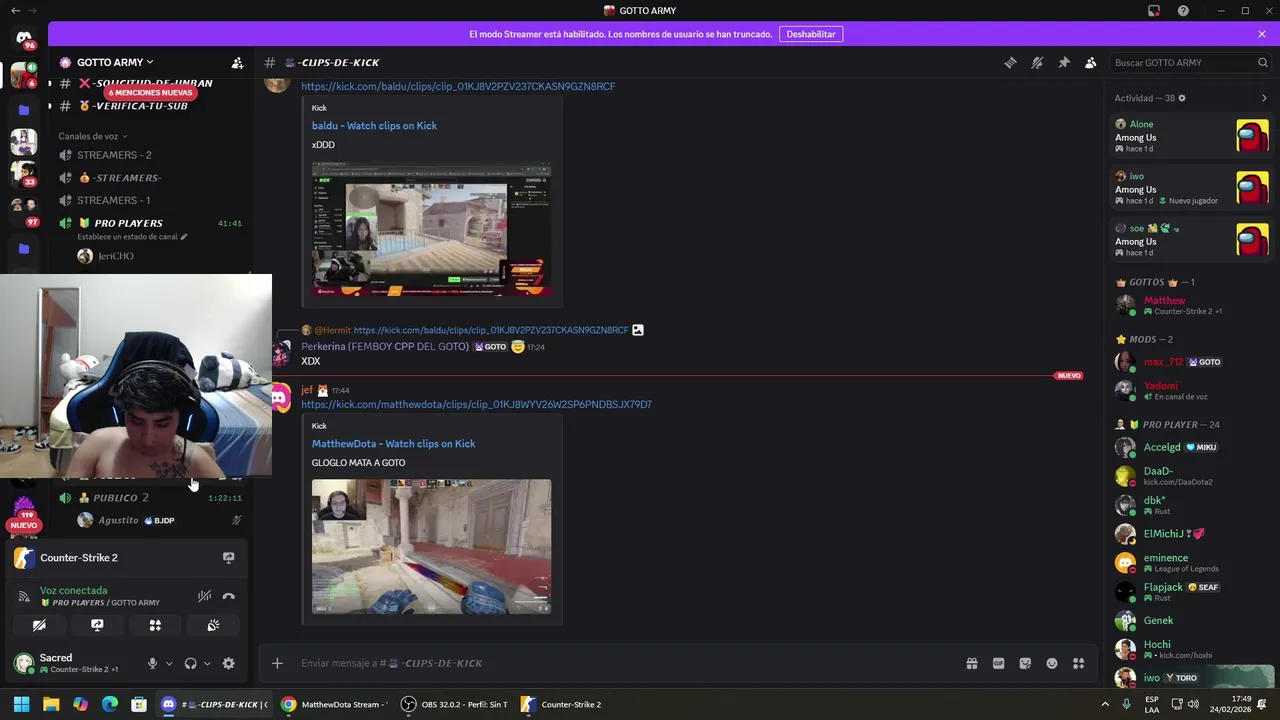Focus the Buscar GOTTO ARMY search box
Image resolution: width=1280 pixels, height=720 pixels.
(x=1190, y=62)
